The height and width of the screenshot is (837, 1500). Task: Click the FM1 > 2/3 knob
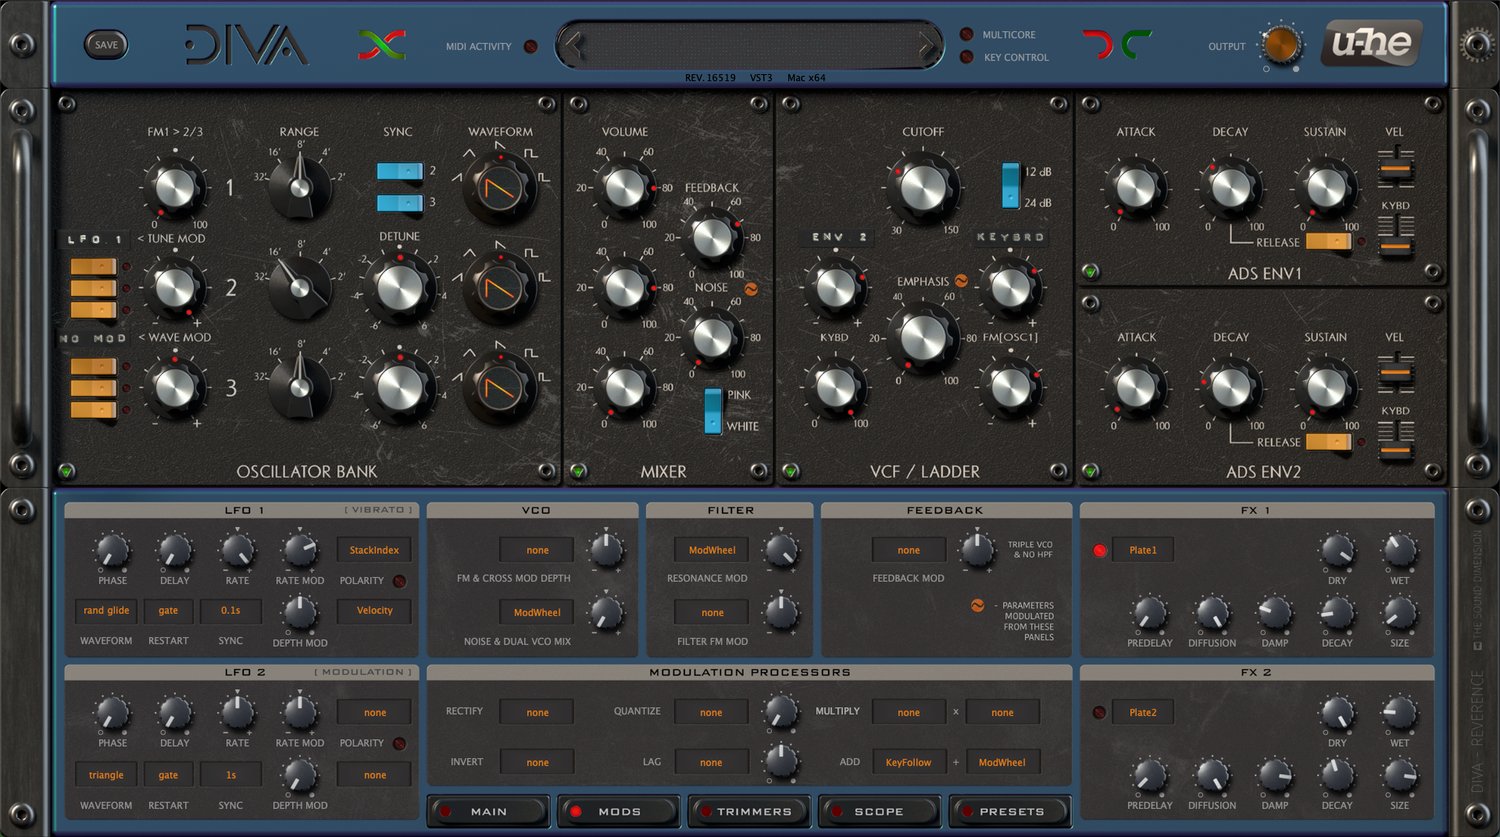(x=175, y=187)
